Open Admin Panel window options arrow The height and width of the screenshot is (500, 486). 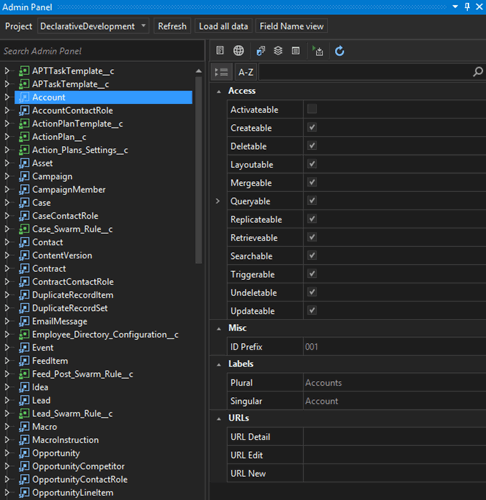pyautogui.click(x=455, y=7)
